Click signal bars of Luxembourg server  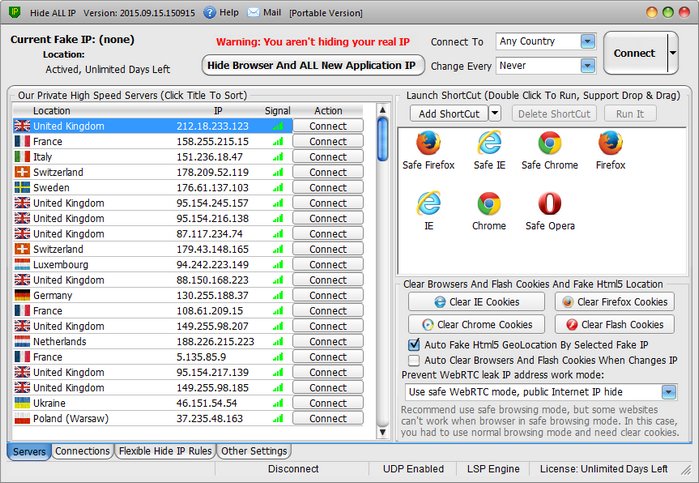click(278, 264)
